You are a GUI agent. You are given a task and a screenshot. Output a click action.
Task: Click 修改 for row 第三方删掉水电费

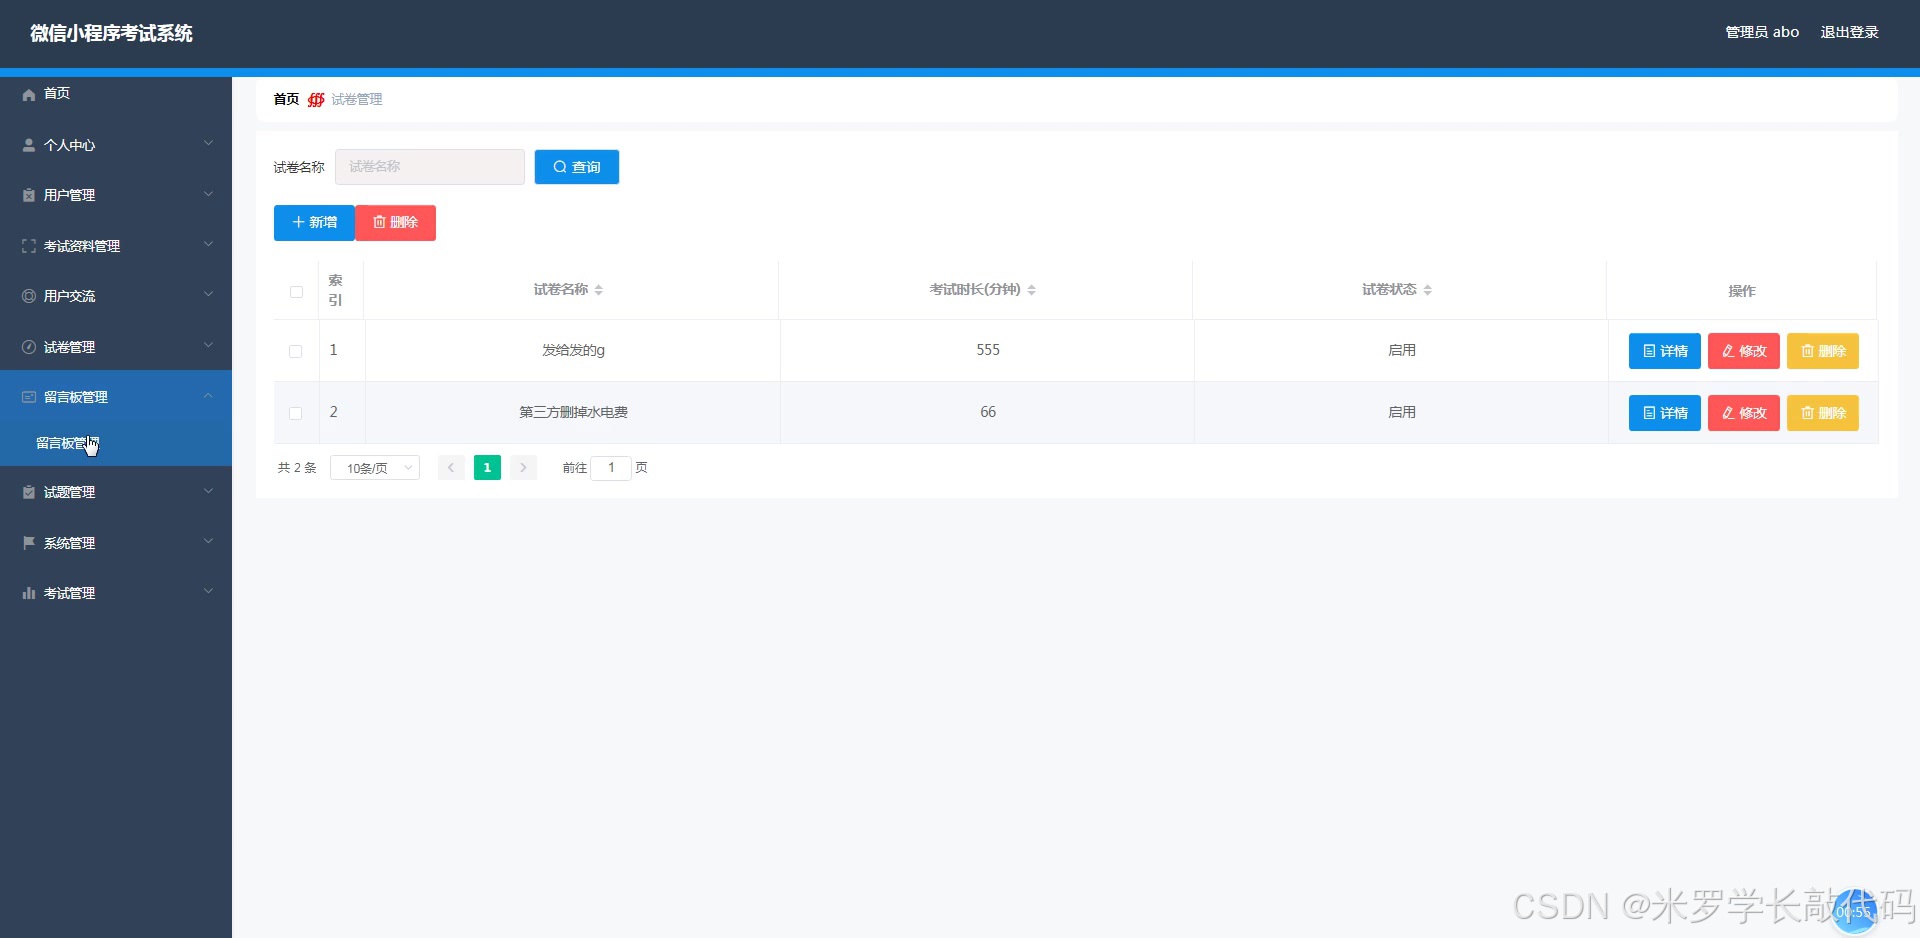(1744, 413)
